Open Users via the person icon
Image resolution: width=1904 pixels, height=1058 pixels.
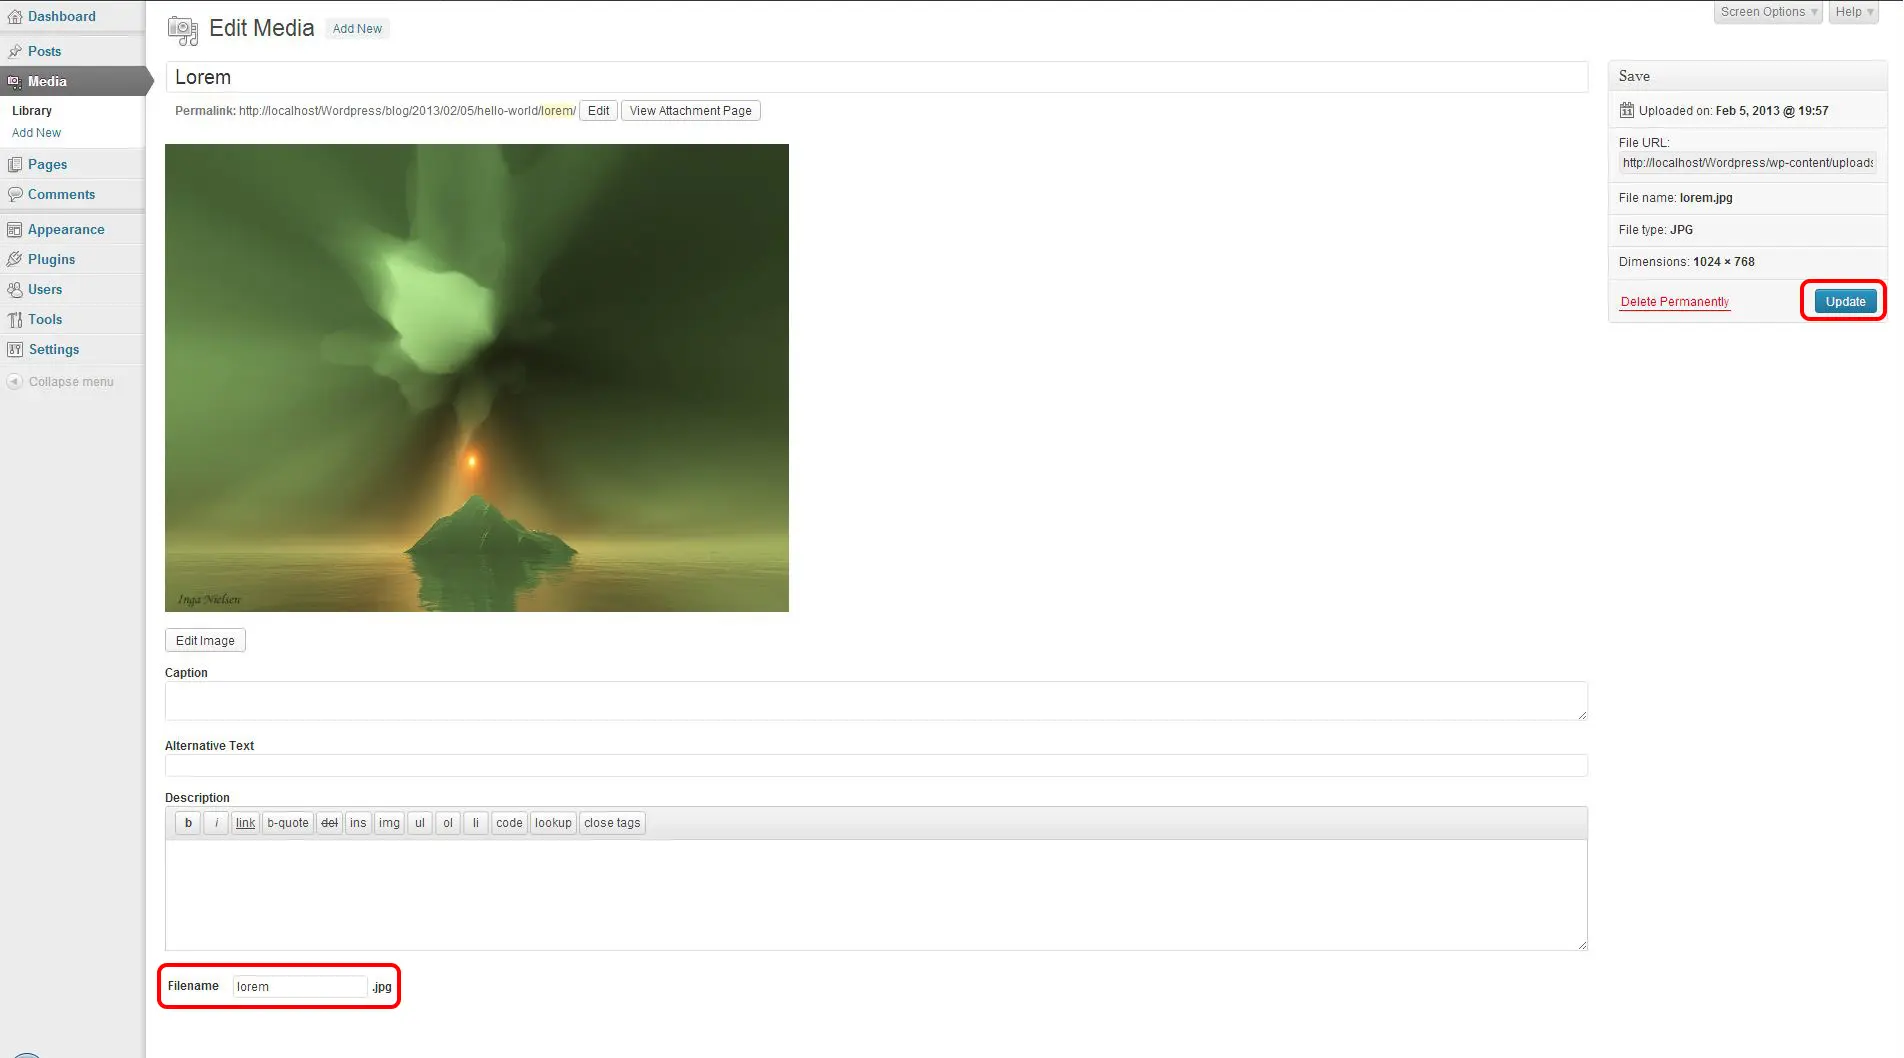pyautogui.click(x=15, y=289)
